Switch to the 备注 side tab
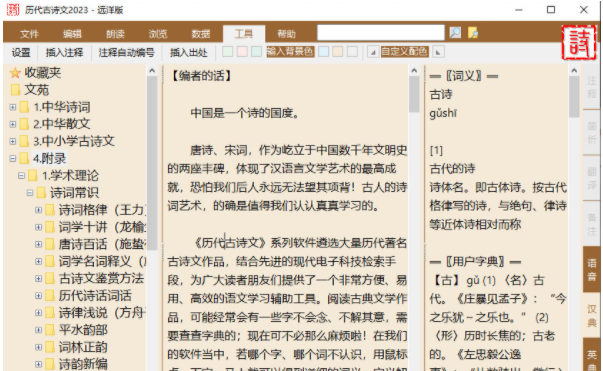The height and width of the screenshot is (371, 603). pos(592,223)
